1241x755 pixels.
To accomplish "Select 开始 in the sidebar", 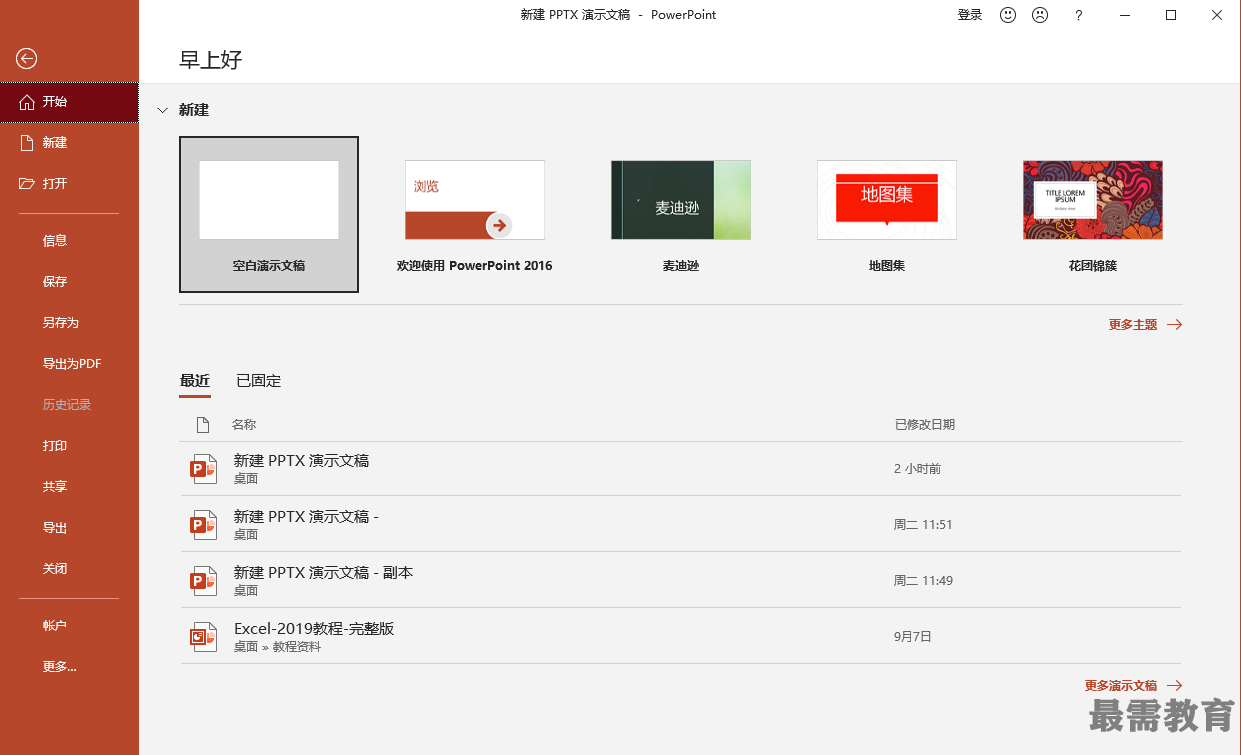I will click(x=69, y=102).
